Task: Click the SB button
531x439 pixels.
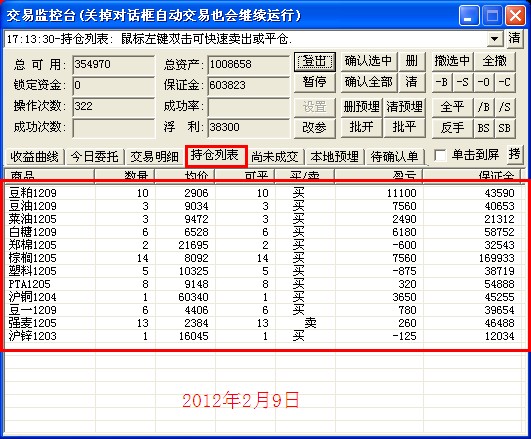Action: point(504,128)
